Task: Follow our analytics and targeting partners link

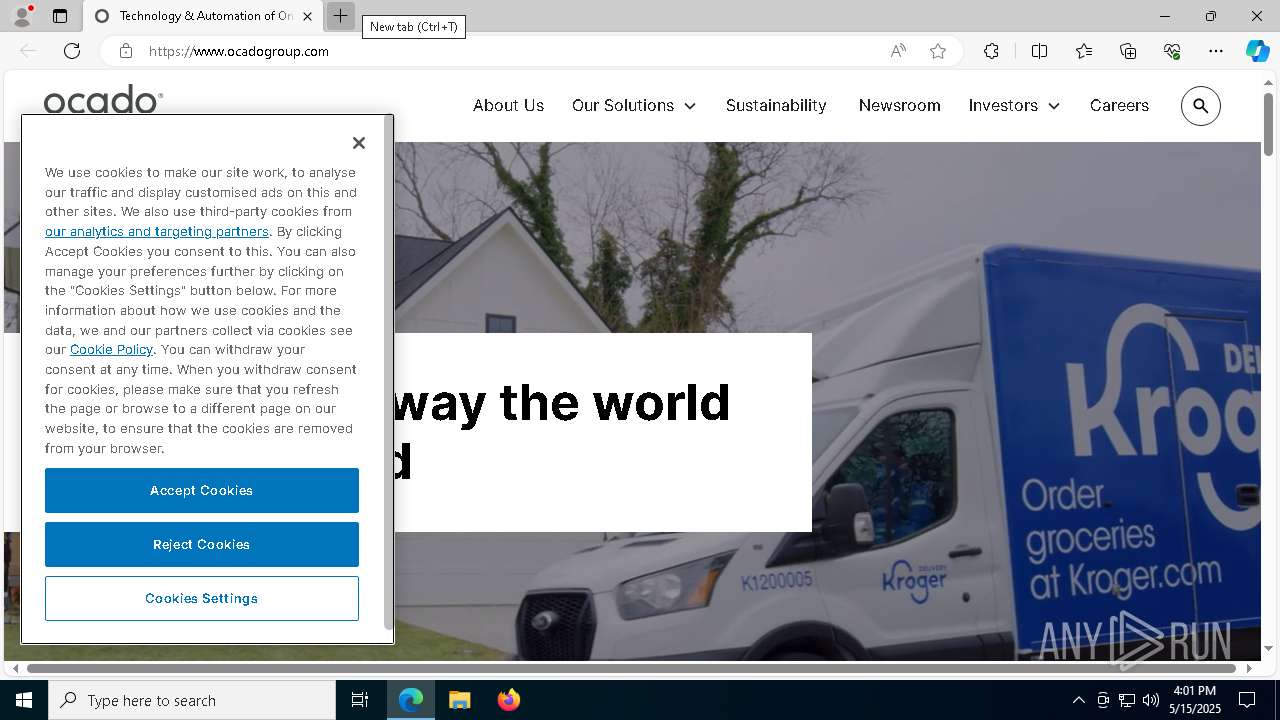Action: [157, 231]
